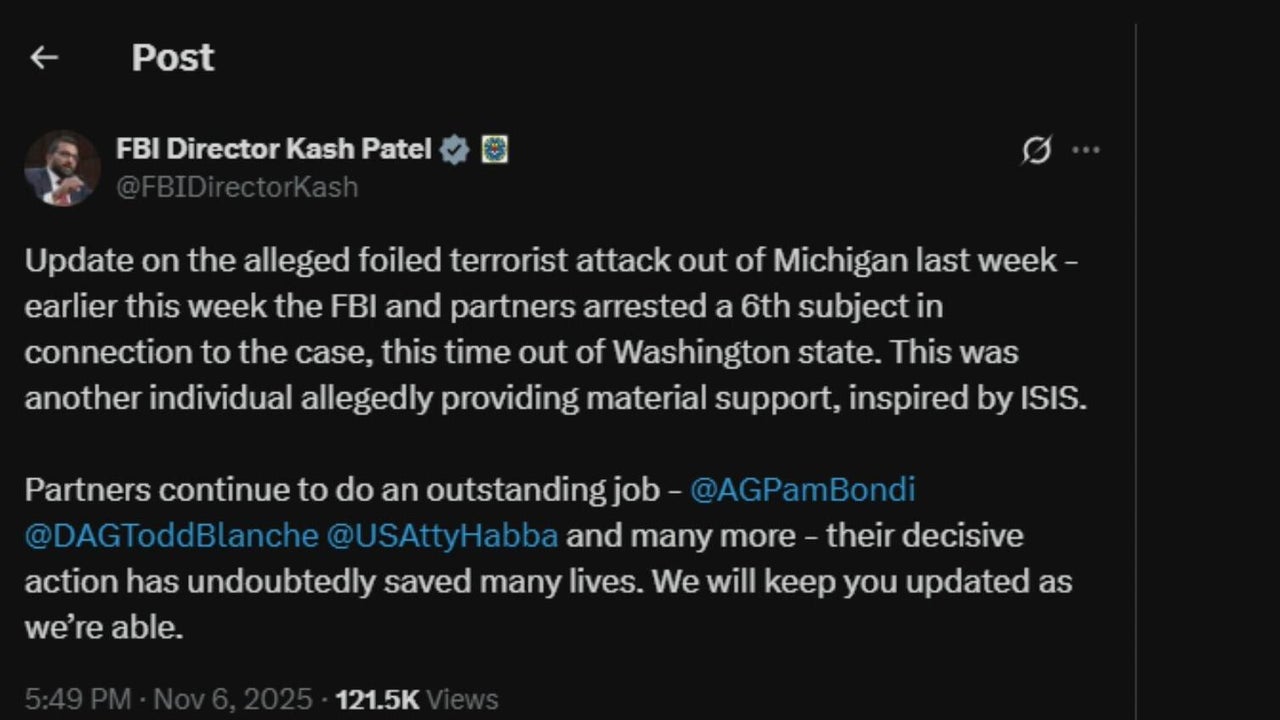
Task: Click the display name FBI Director Kash Patel
Action: pos(273,149)
